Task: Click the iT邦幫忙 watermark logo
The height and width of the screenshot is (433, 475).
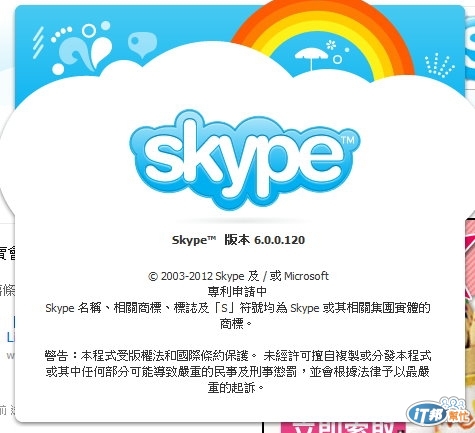Action: tap(439, 413)
